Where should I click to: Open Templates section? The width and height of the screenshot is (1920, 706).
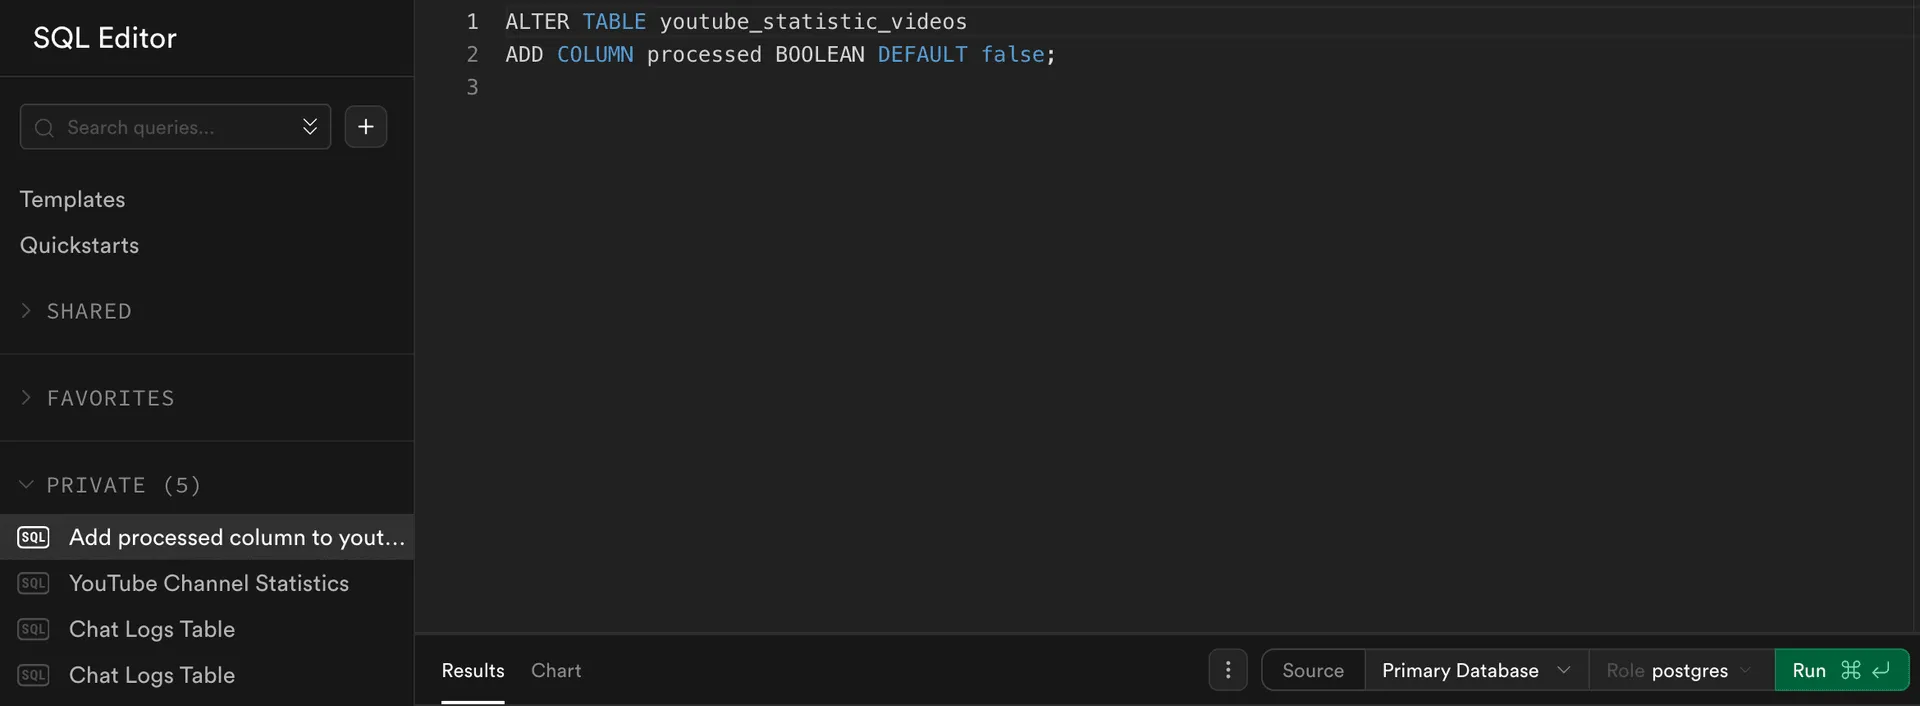(73, 199)
